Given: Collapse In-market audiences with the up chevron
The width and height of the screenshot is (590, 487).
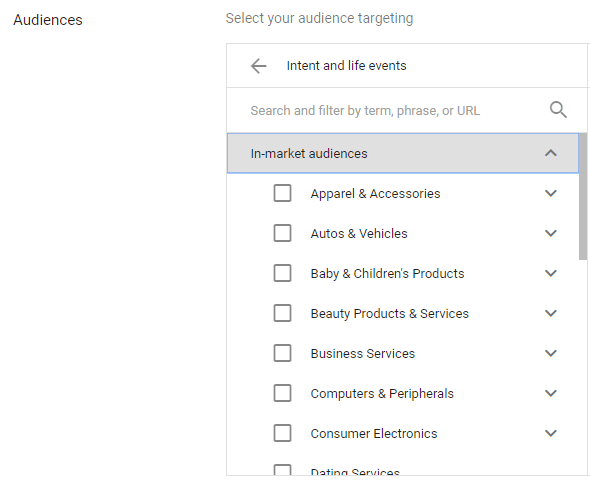Looking at the screenshot, I should tap(551, 153).
